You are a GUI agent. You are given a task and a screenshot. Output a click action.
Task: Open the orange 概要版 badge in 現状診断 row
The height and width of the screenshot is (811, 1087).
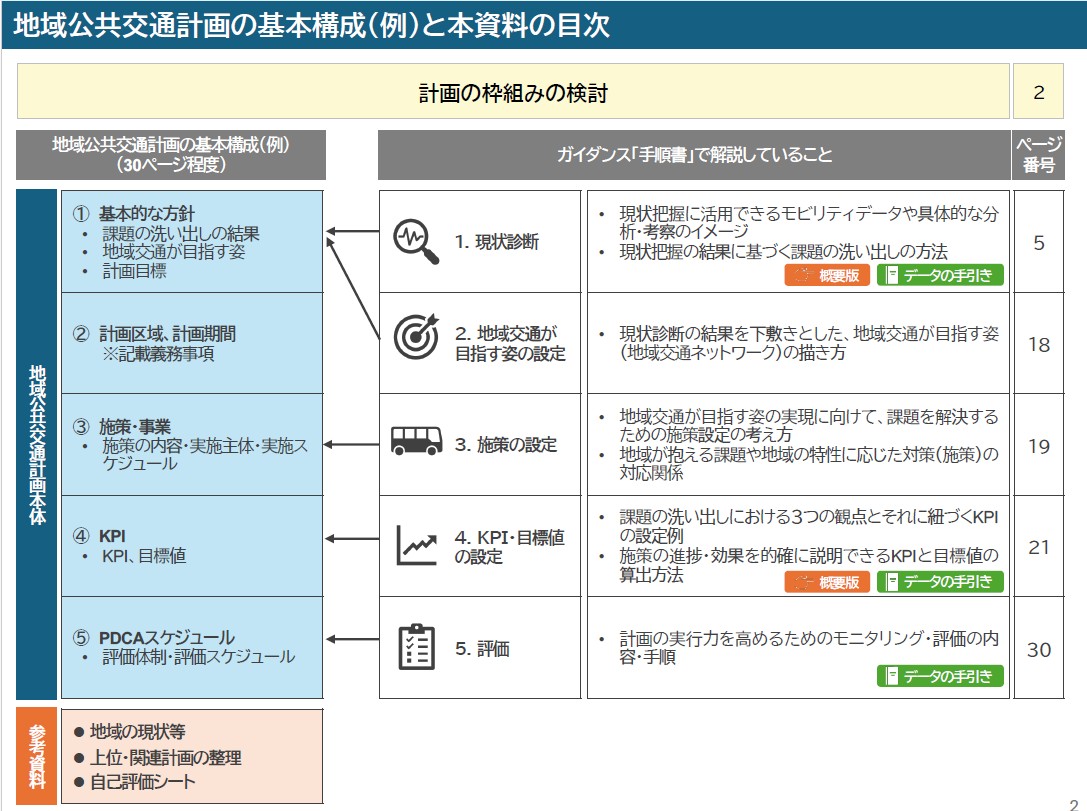827,276
